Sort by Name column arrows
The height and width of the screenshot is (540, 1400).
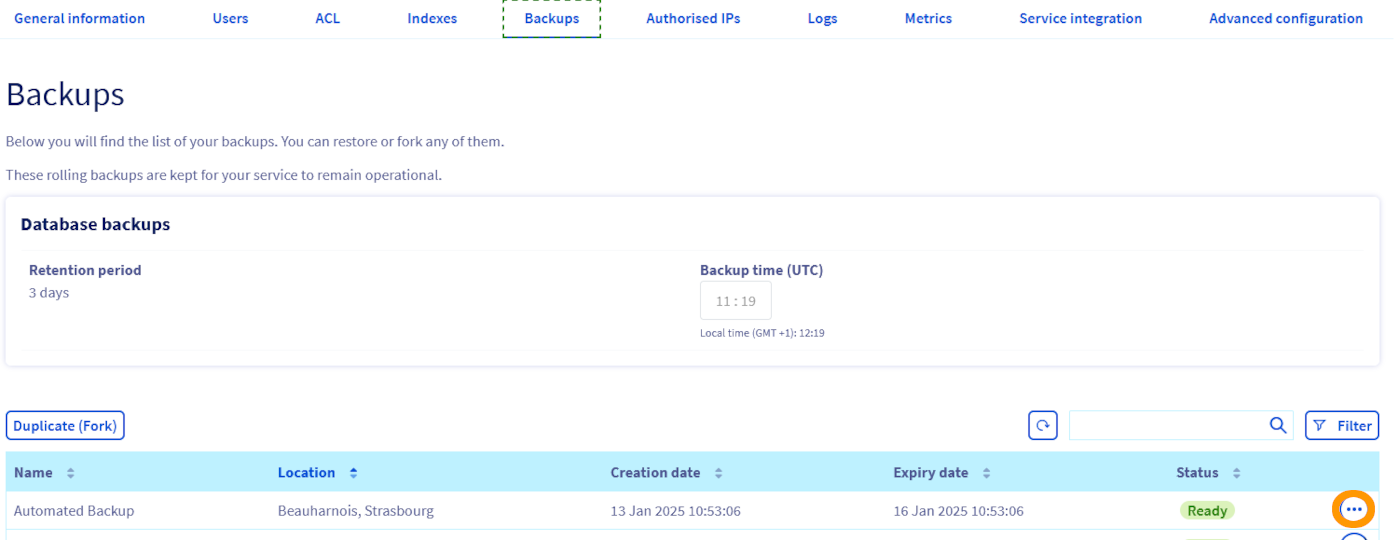pos(70,473)
